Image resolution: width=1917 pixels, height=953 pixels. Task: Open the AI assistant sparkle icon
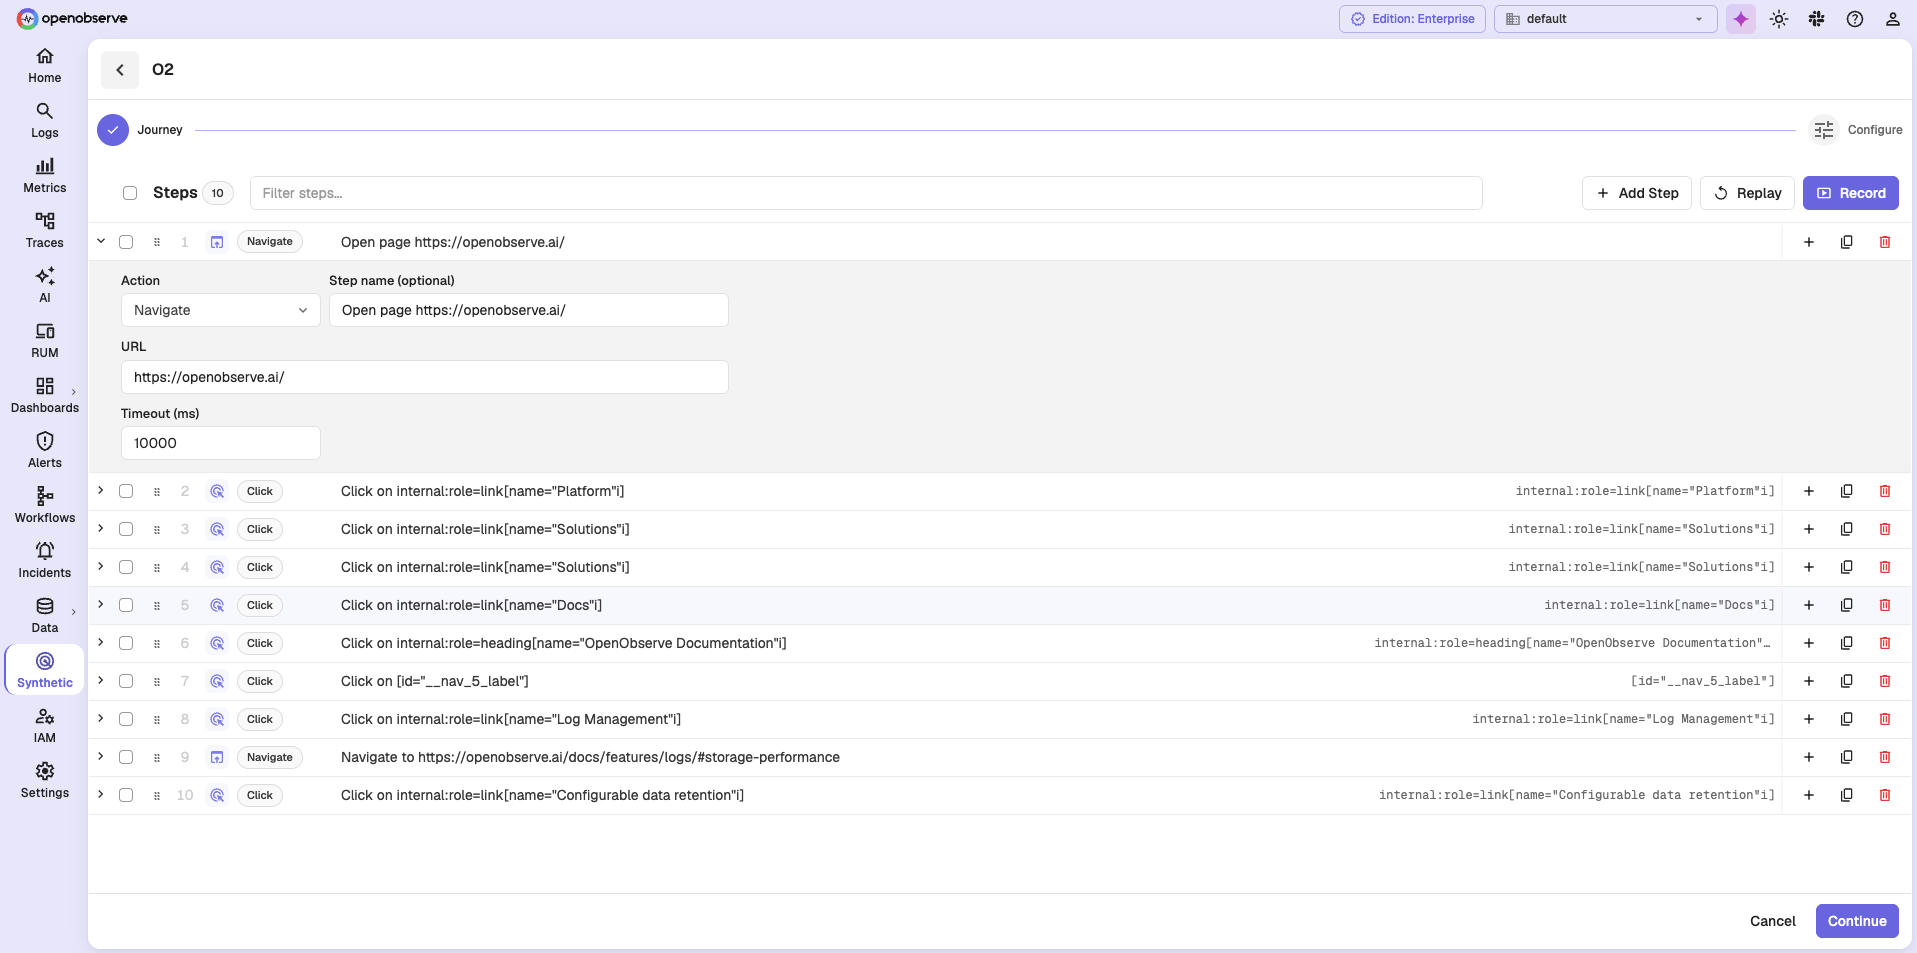(x=1741, y=19)
